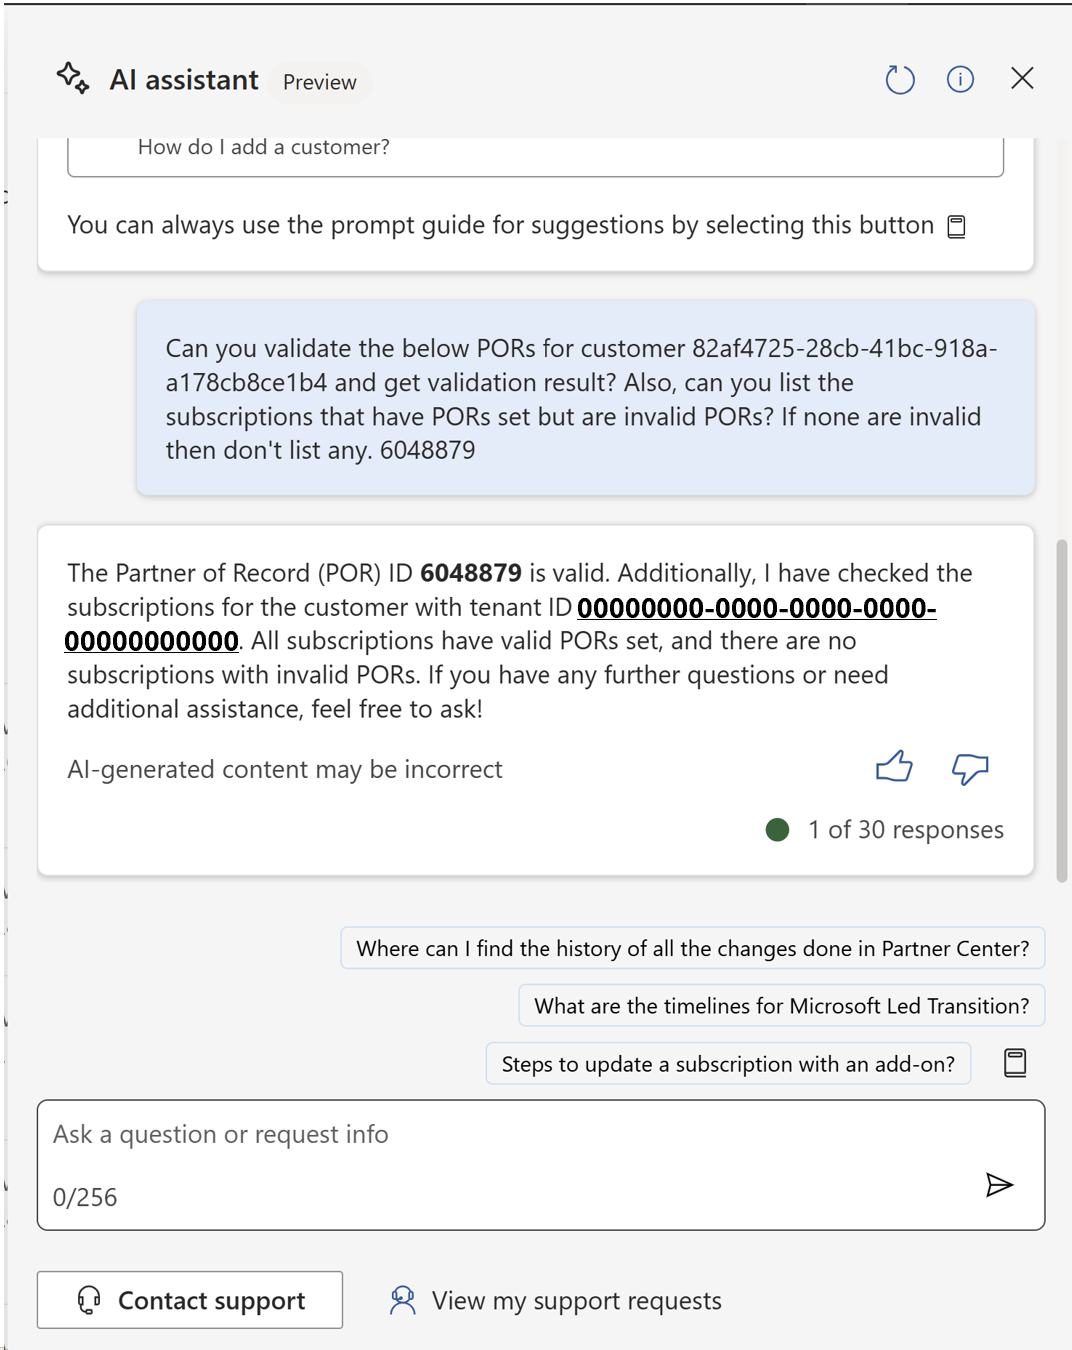This screenshot has width=1072, height=1350.
Task: Select the Partner Center change history suggestion
Action: pyautogui.click(x=692, y=949)
